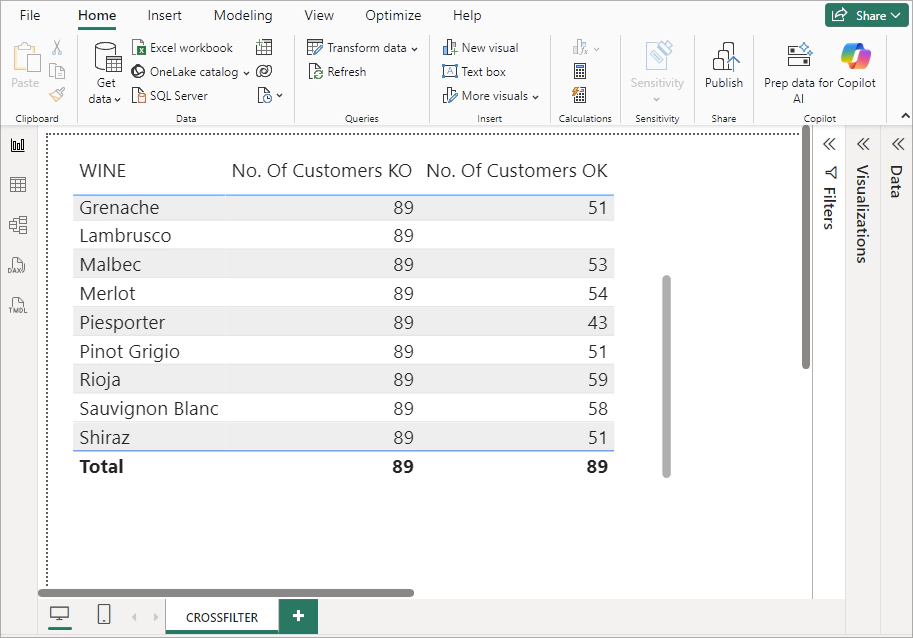Viewport: 913px width, 638px height.
Task: Click Prep data for AI icon
Action: point(799,56)
